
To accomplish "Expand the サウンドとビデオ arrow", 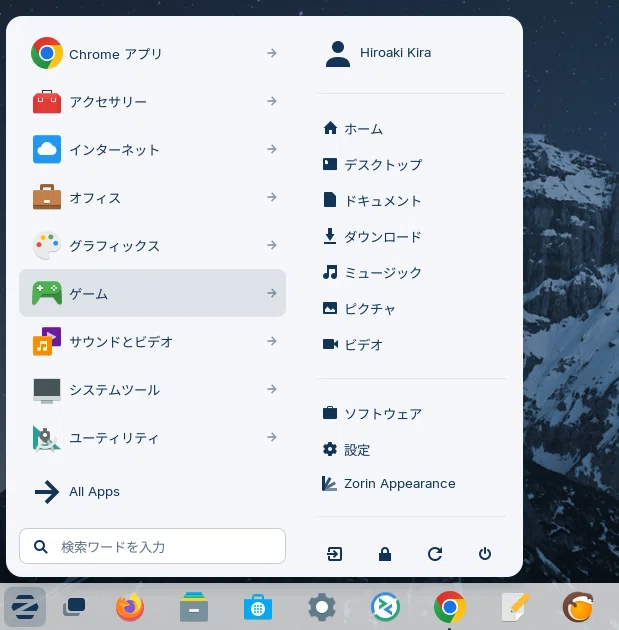I will point(272,341).
